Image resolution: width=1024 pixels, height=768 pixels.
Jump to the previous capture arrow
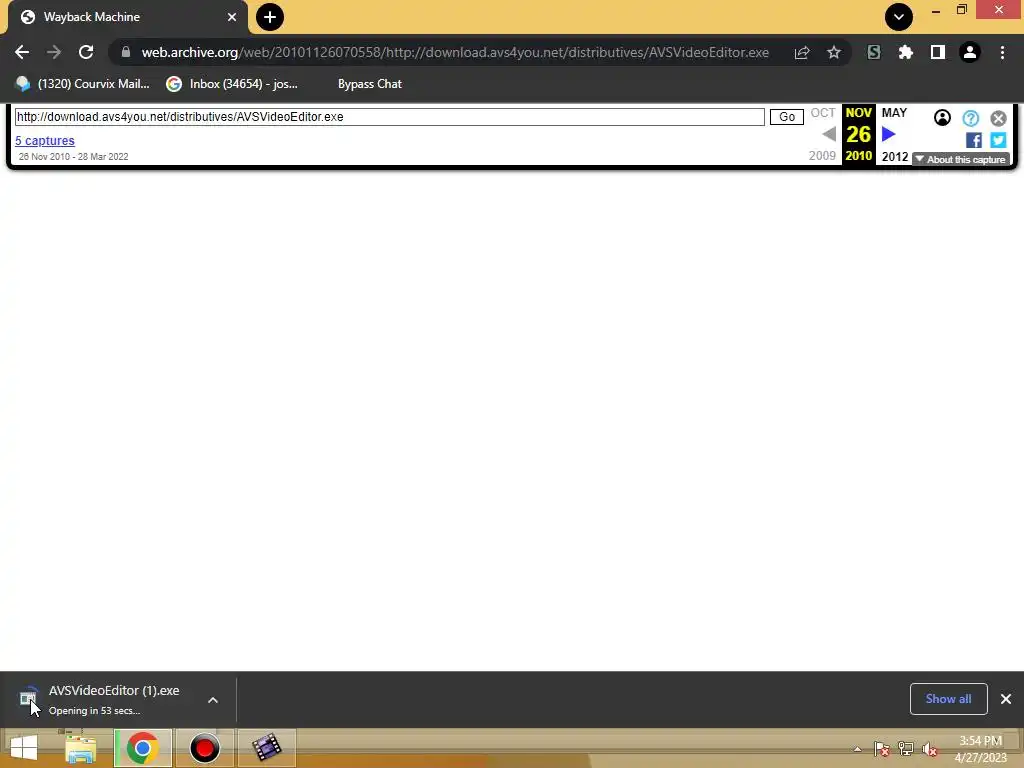coord(829,135)
